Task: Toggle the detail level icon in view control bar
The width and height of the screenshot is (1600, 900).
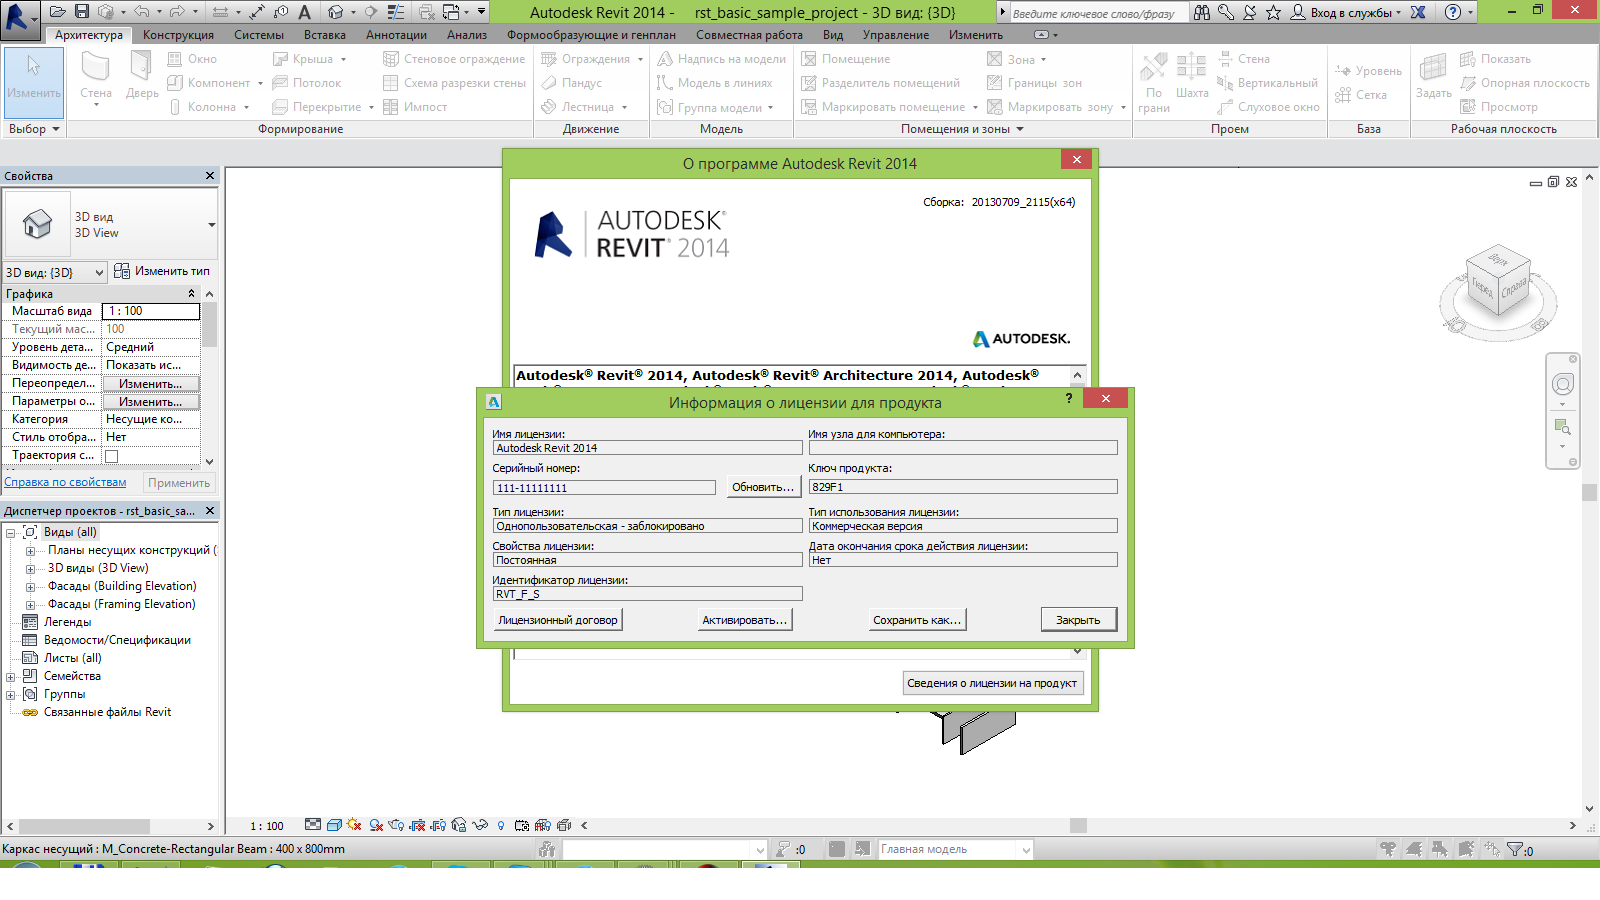Action: pyautogui.click(x=313, y=825)
